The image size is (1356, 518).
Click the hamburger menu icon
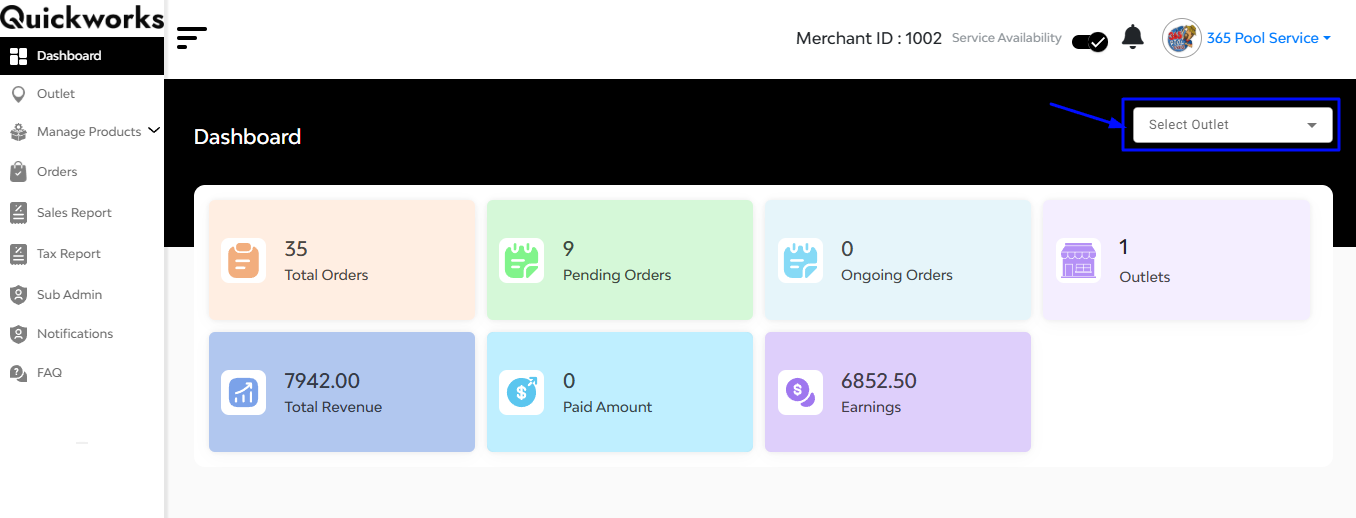pyautogui.click(x=191, y=38)
